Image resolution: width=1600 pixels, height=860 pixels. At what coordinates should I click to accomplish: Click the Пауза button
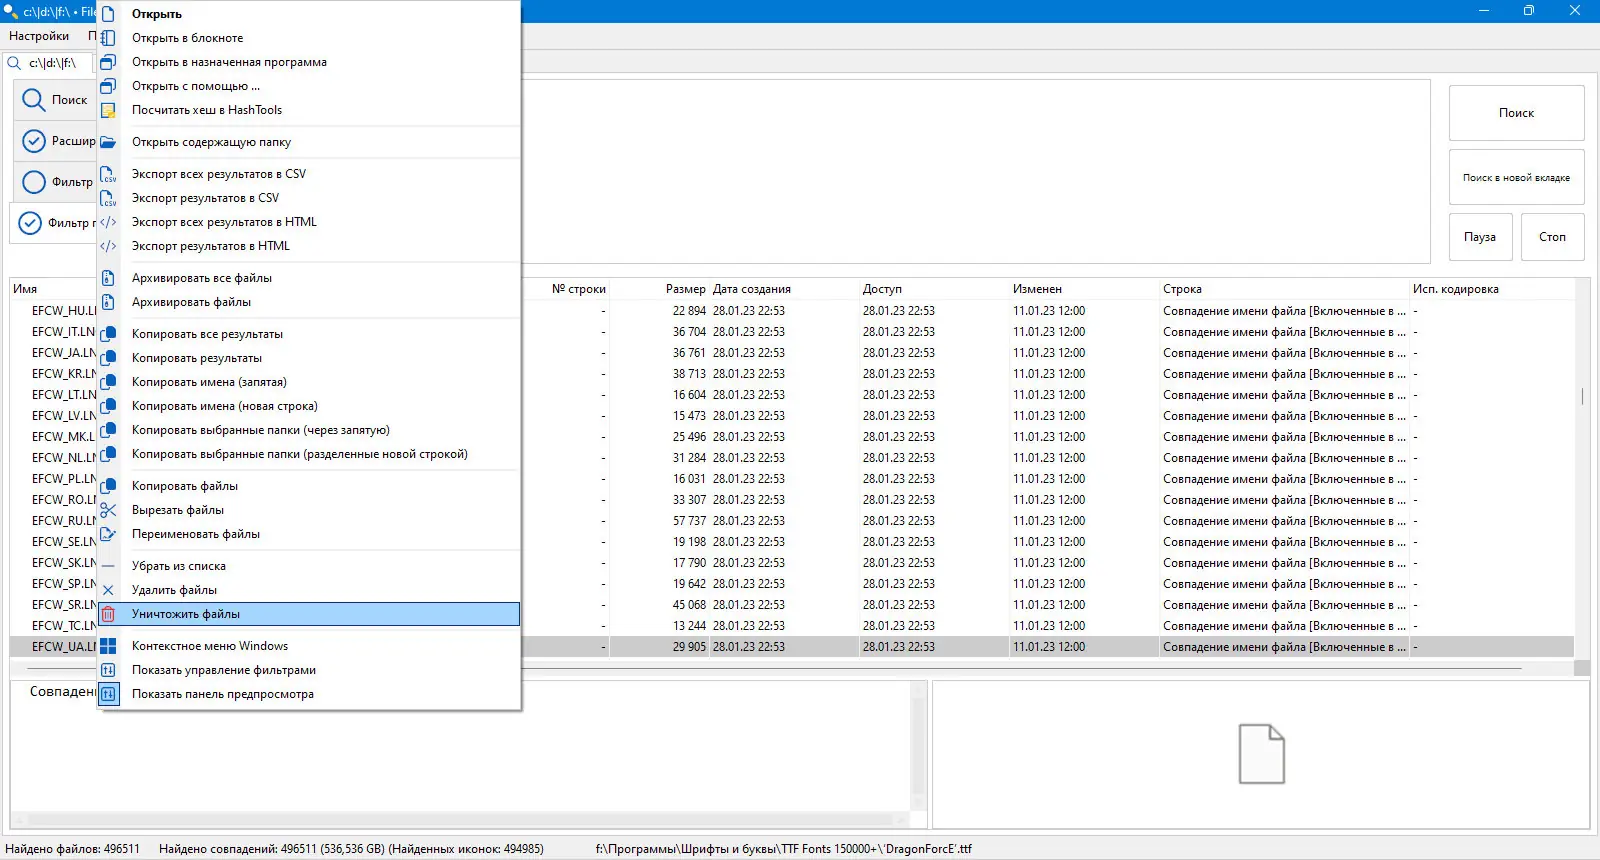coord(1480,237)
